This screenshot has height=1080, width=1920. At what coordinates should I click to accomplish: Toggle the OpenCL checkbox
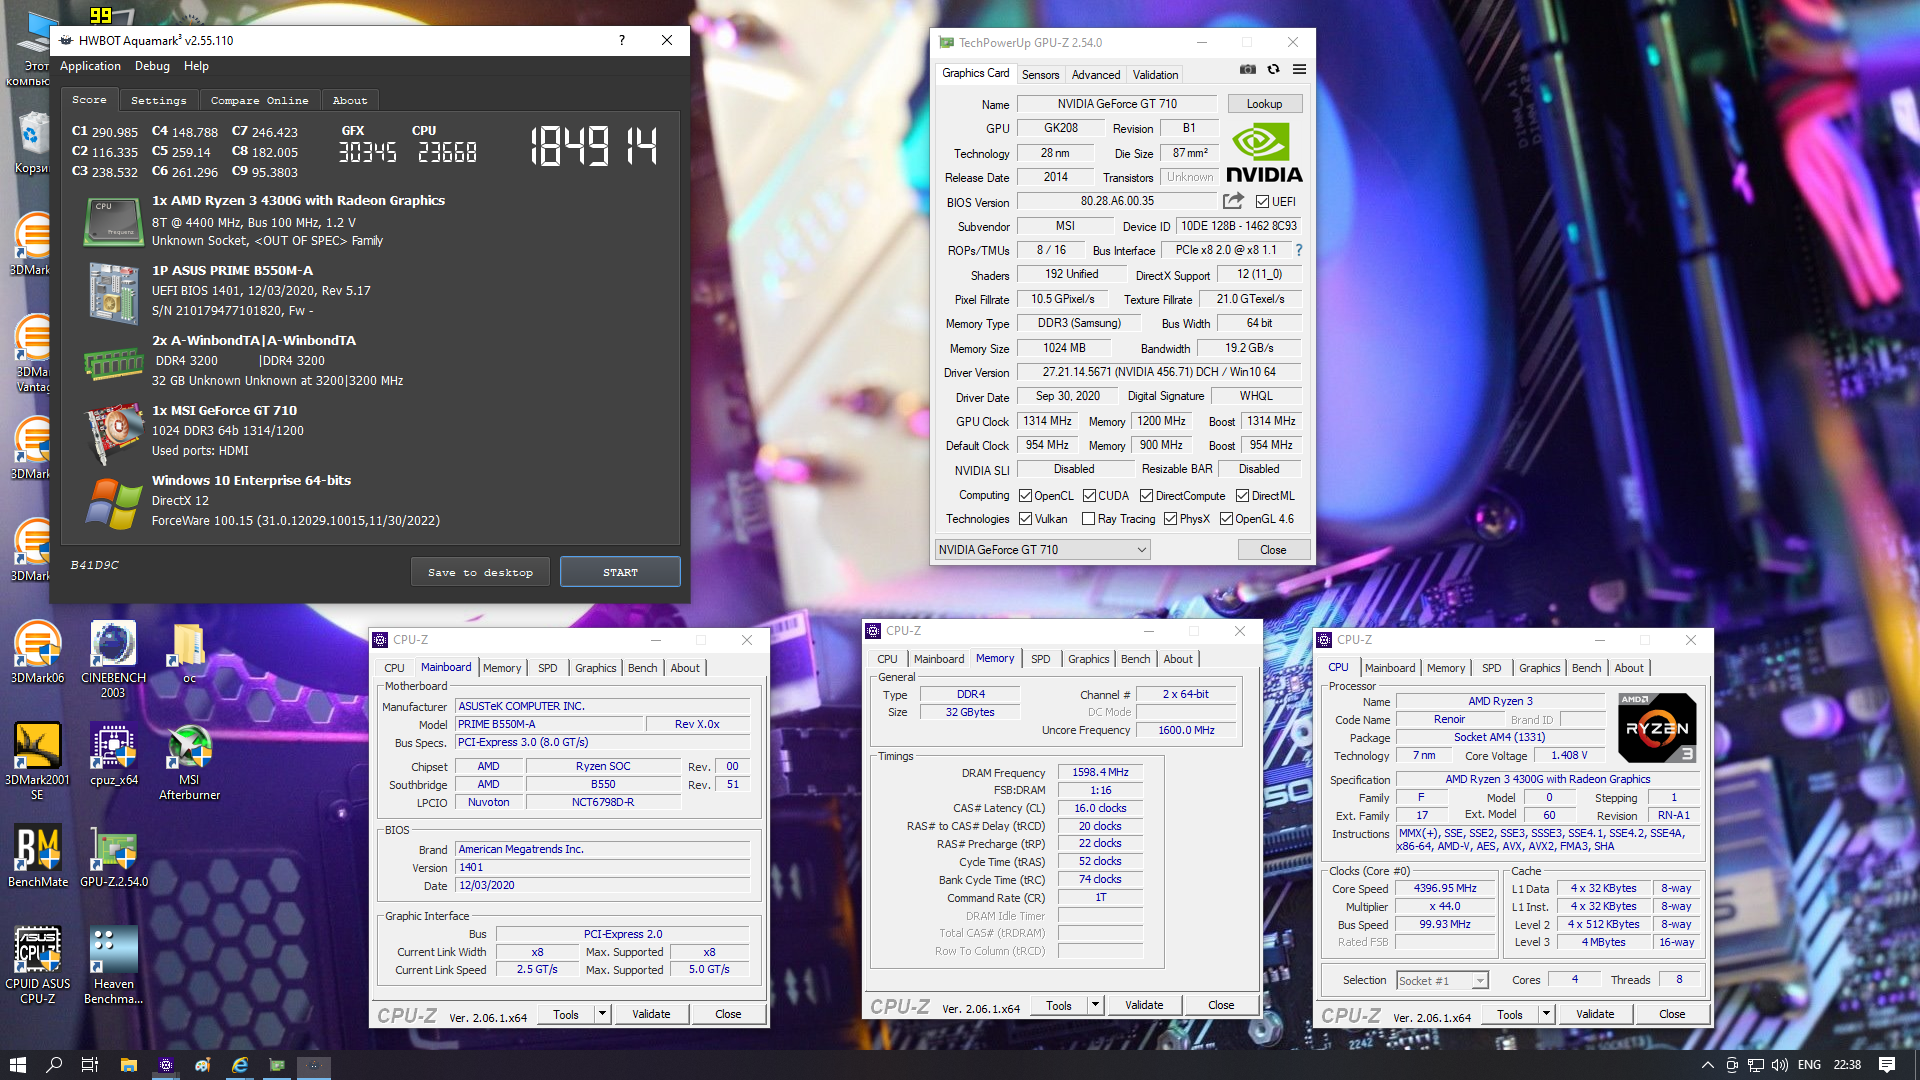tap(1025, 496)
